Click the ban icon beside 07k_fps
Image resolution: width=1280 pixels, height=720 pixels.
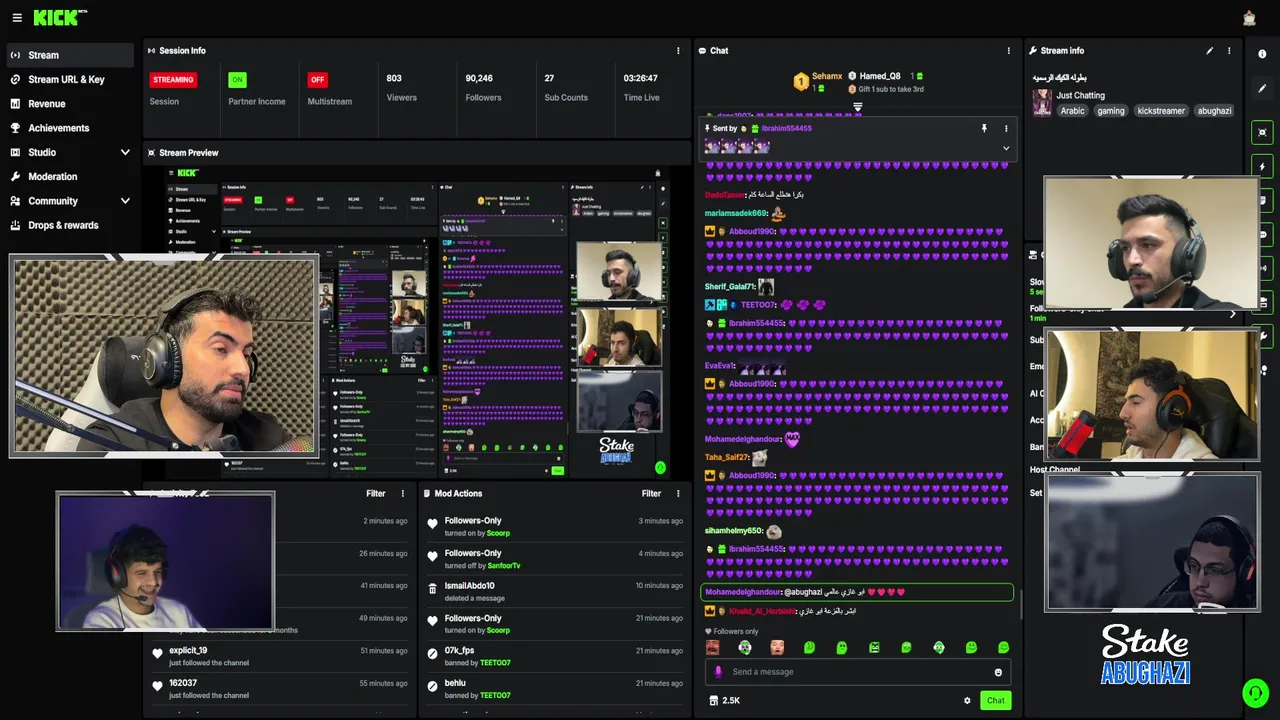[432, 655]
